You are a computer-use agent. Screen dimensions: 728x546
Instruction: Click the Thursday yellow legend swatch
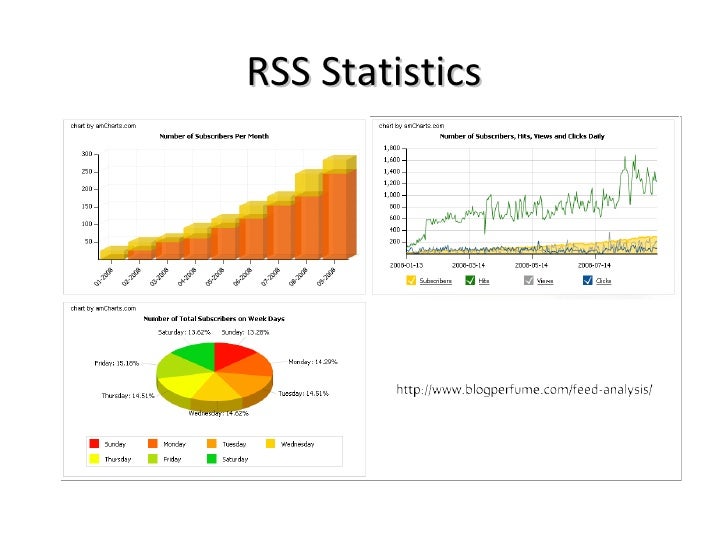tap(94, 459)
